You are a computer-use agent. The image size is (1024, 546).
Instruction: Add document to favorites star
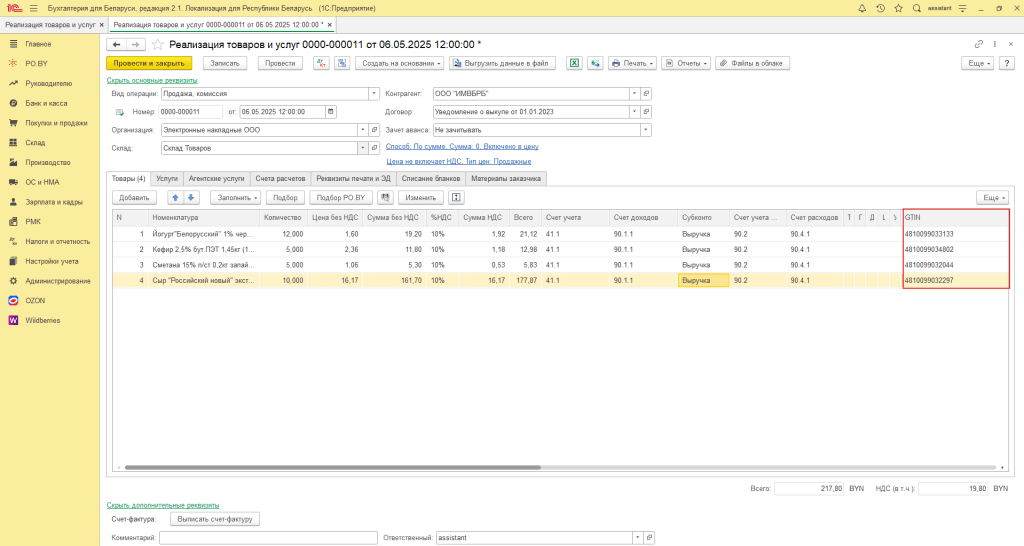pyautogui.click(x=157, y=44)
